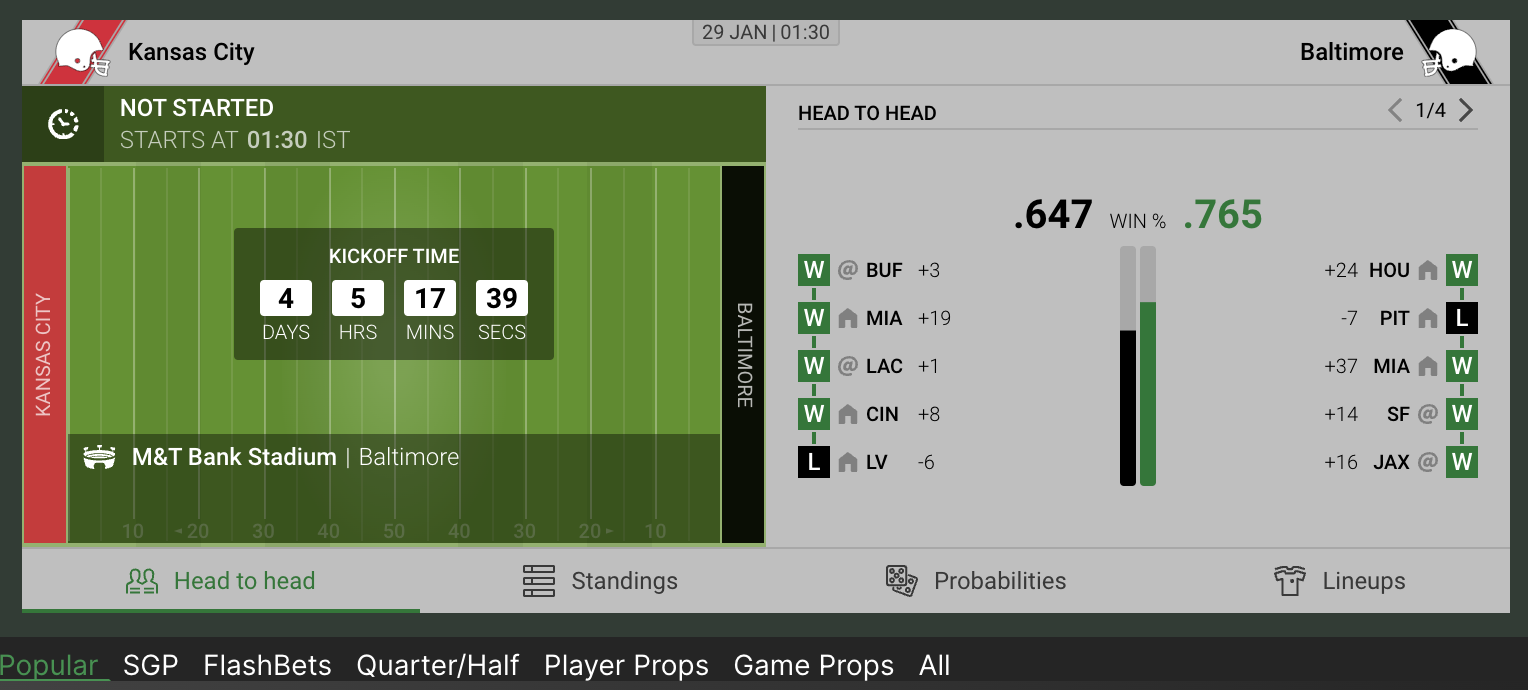The height and width of the screenshot is (690, 1528).
Task: Click the Baltimore black helmet icon
Action: [1453, 53]
